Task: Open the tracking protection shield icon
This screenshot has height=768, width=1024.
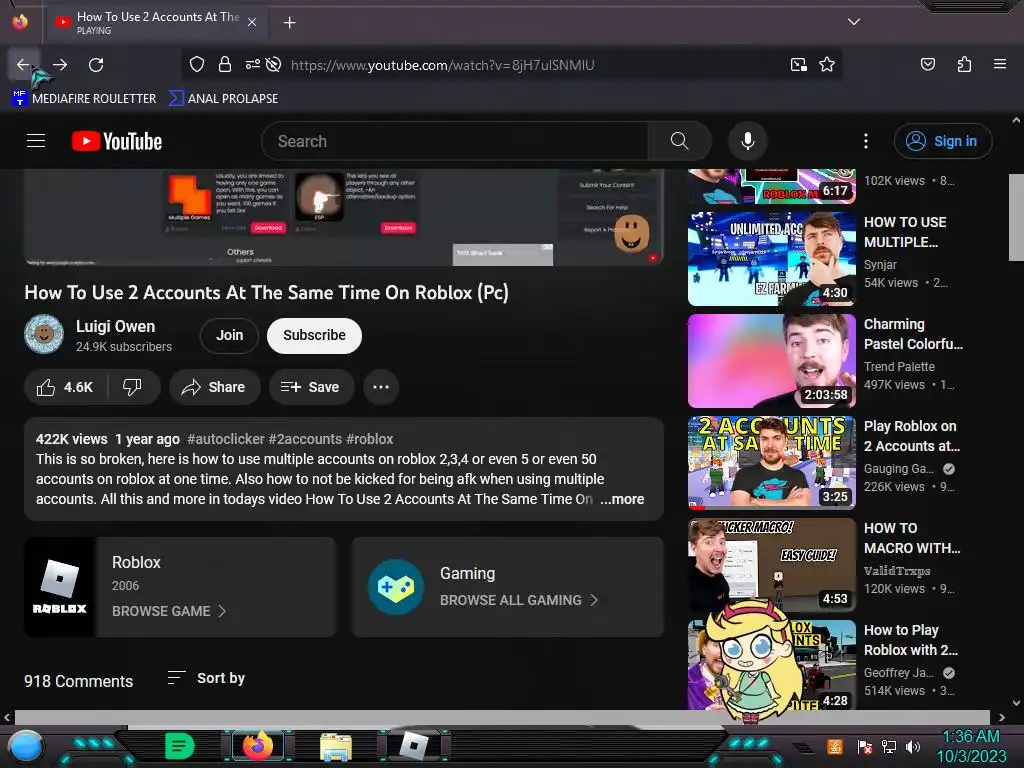Action: 197,65
